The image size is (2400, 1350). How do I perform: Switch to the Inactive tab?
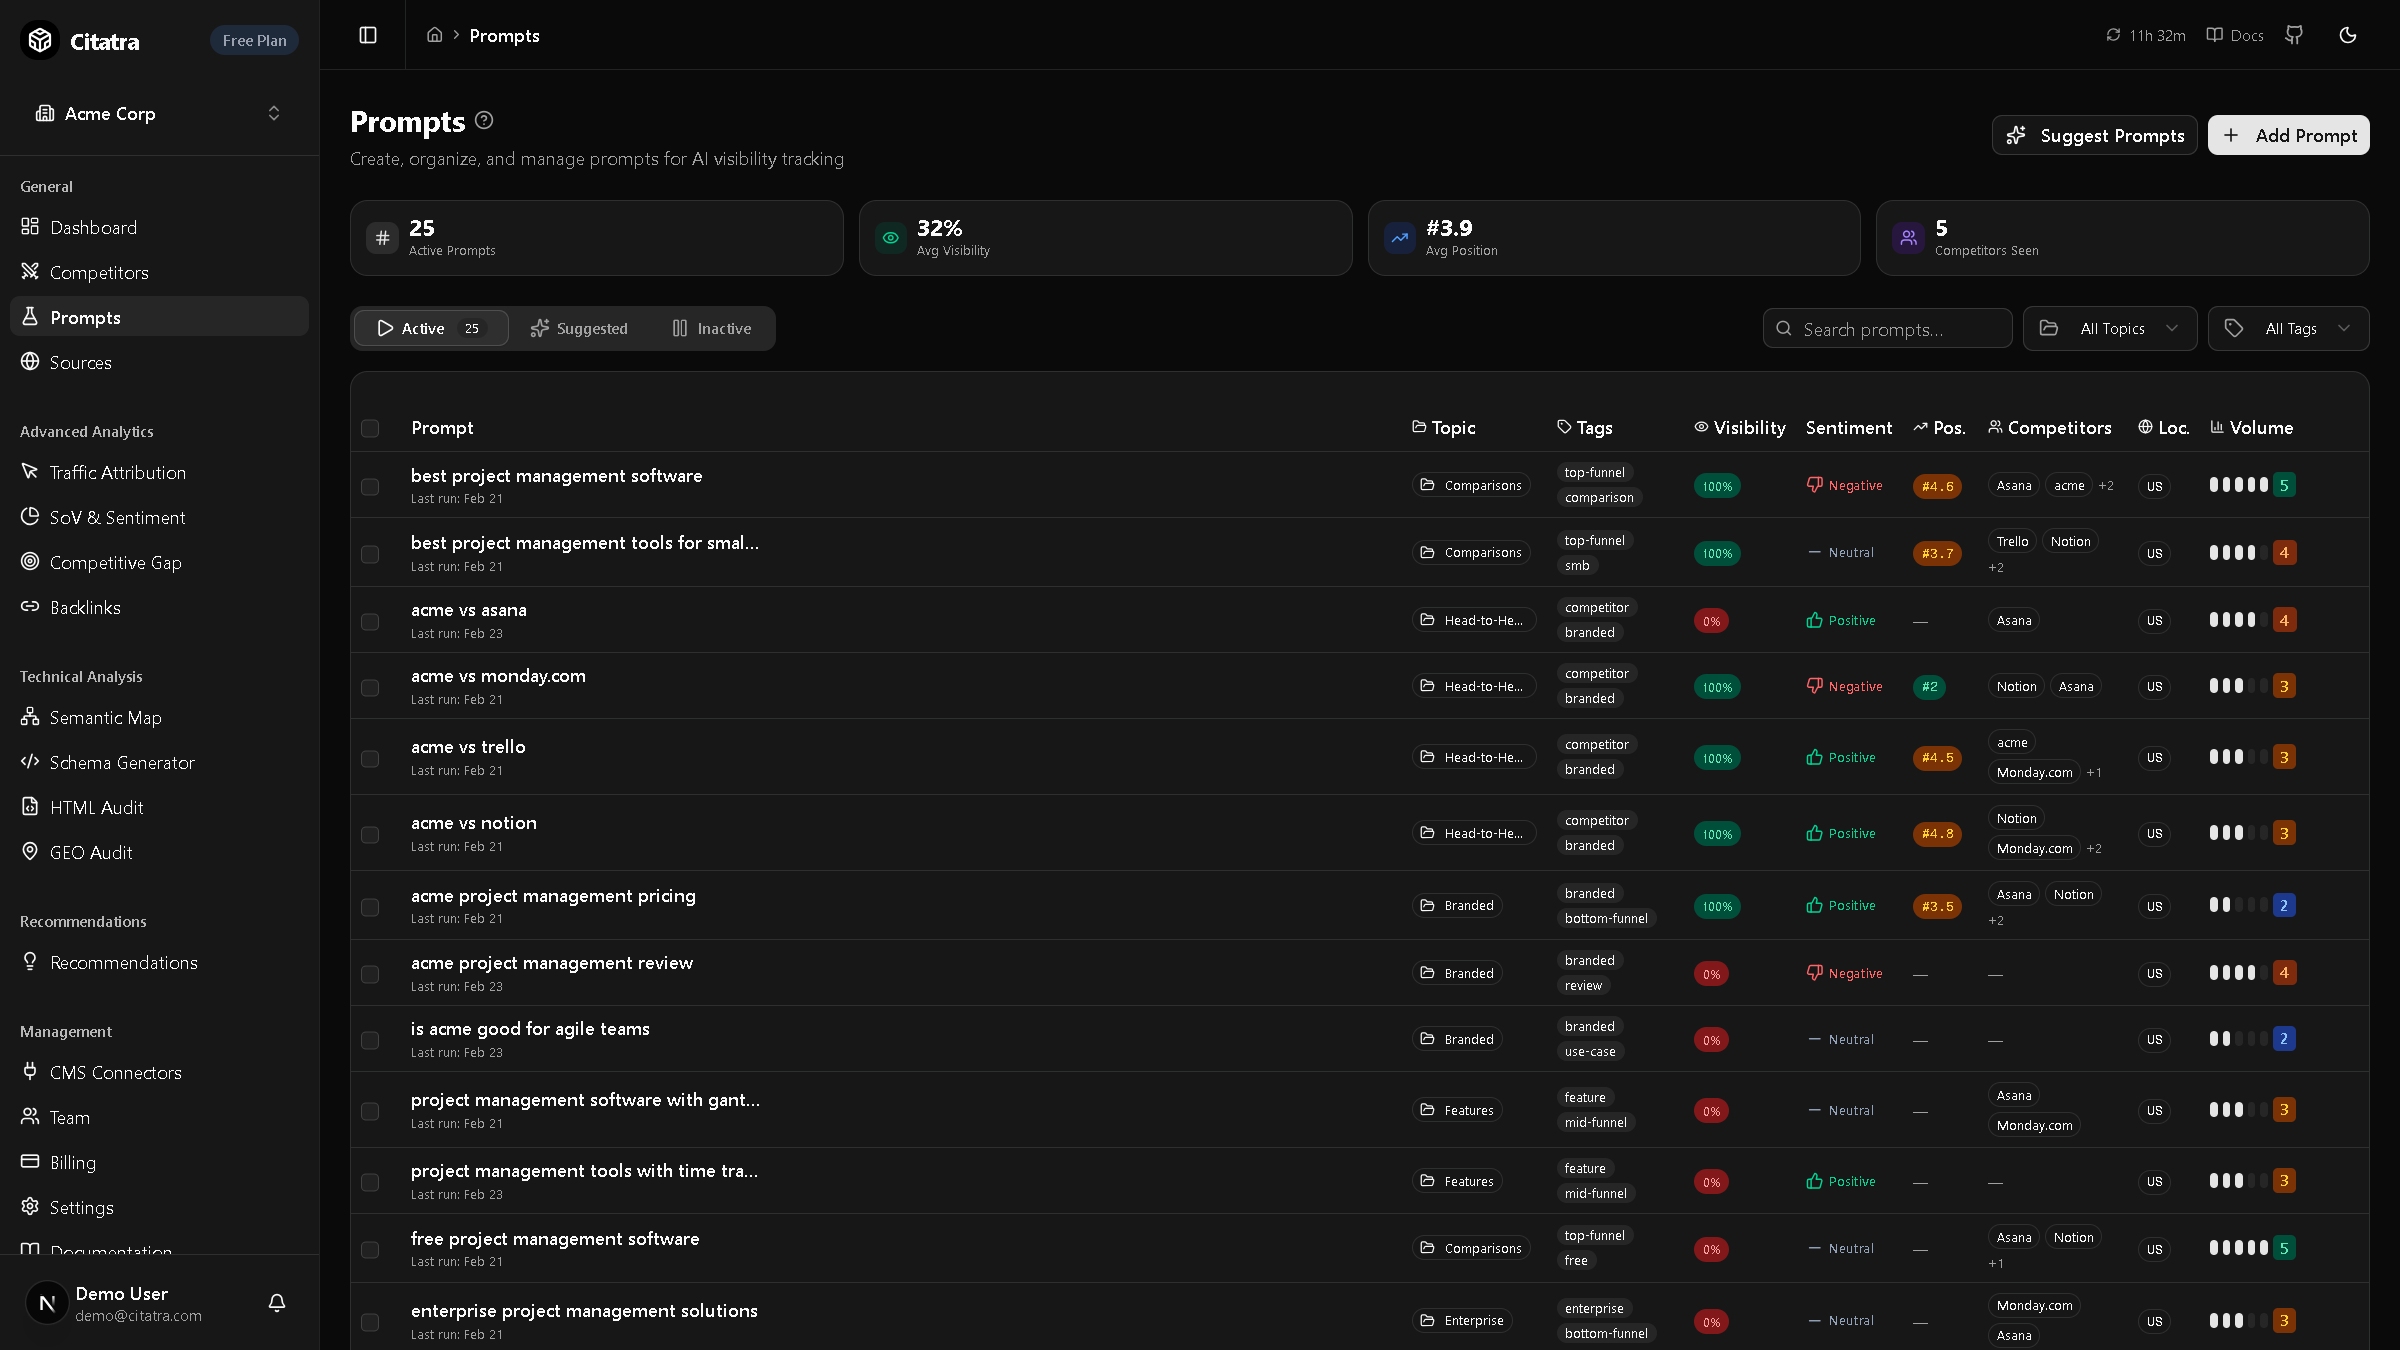(712, 328)
